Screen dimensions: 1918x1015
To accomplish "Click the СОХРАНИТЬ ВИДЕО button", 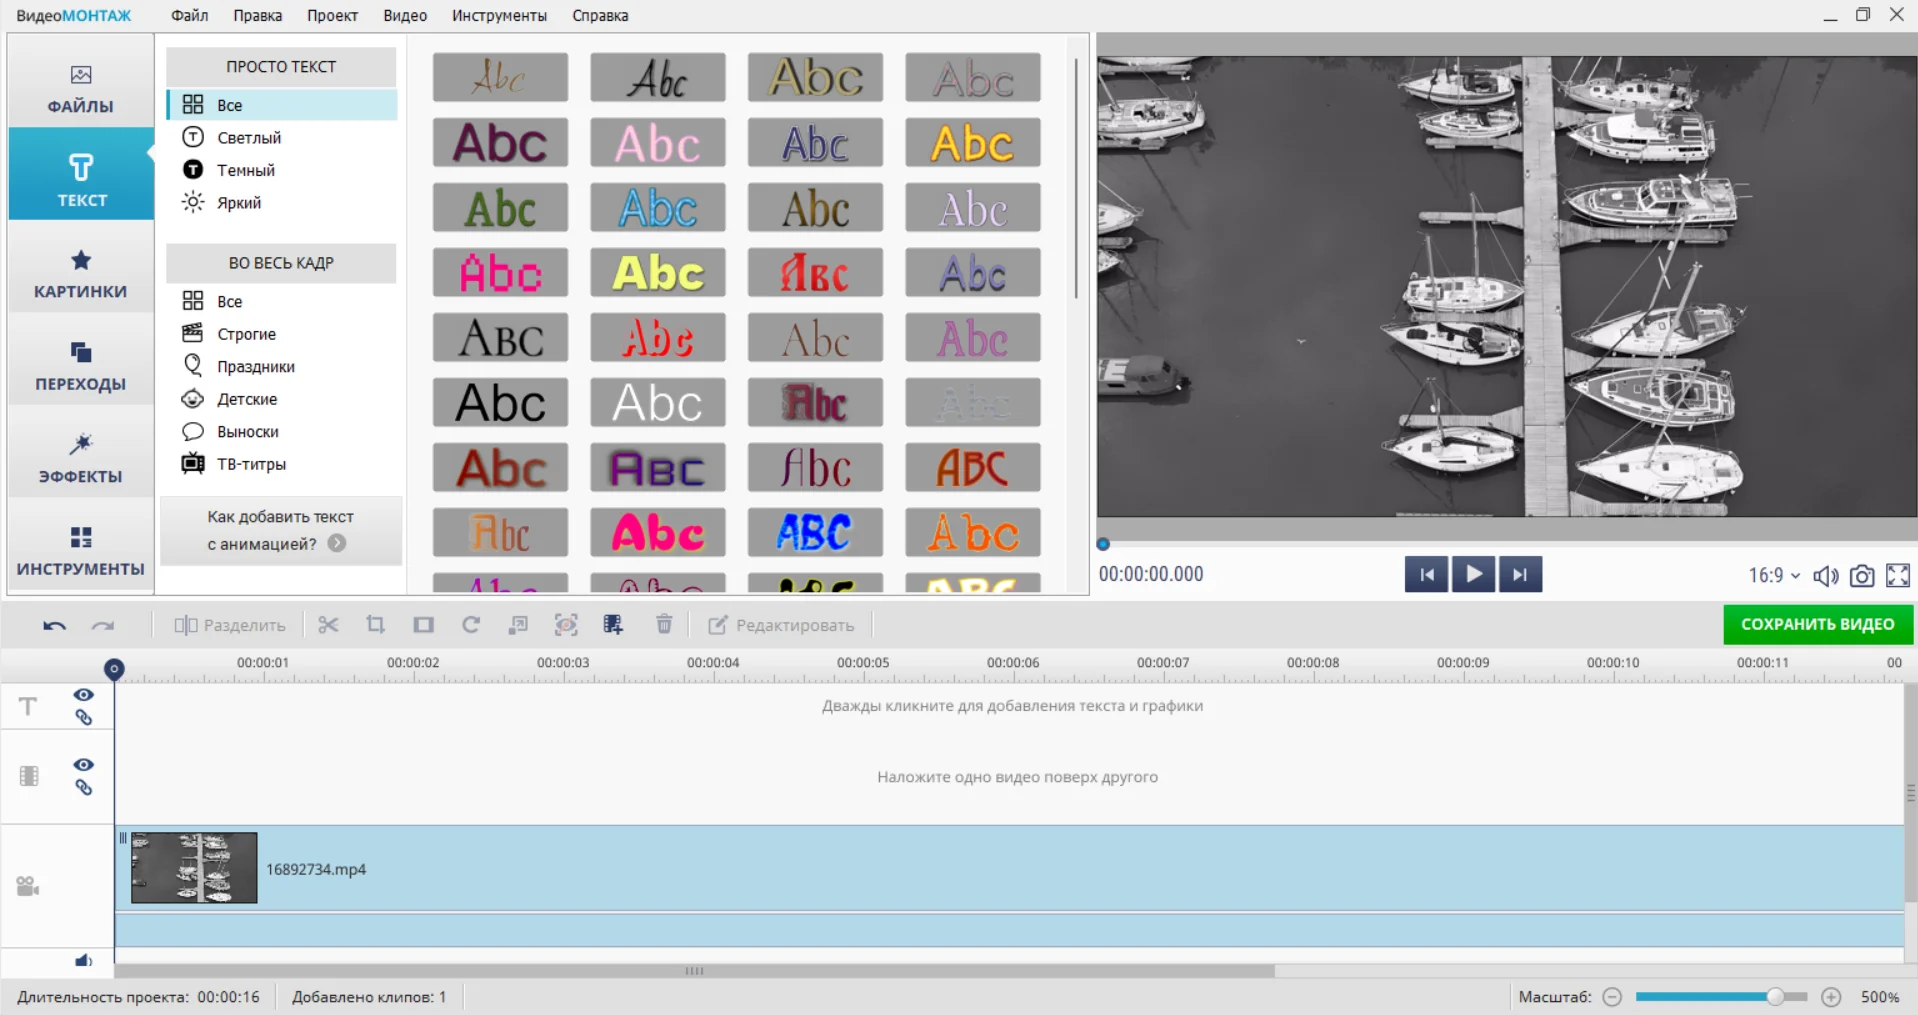I will point(1818,624).
